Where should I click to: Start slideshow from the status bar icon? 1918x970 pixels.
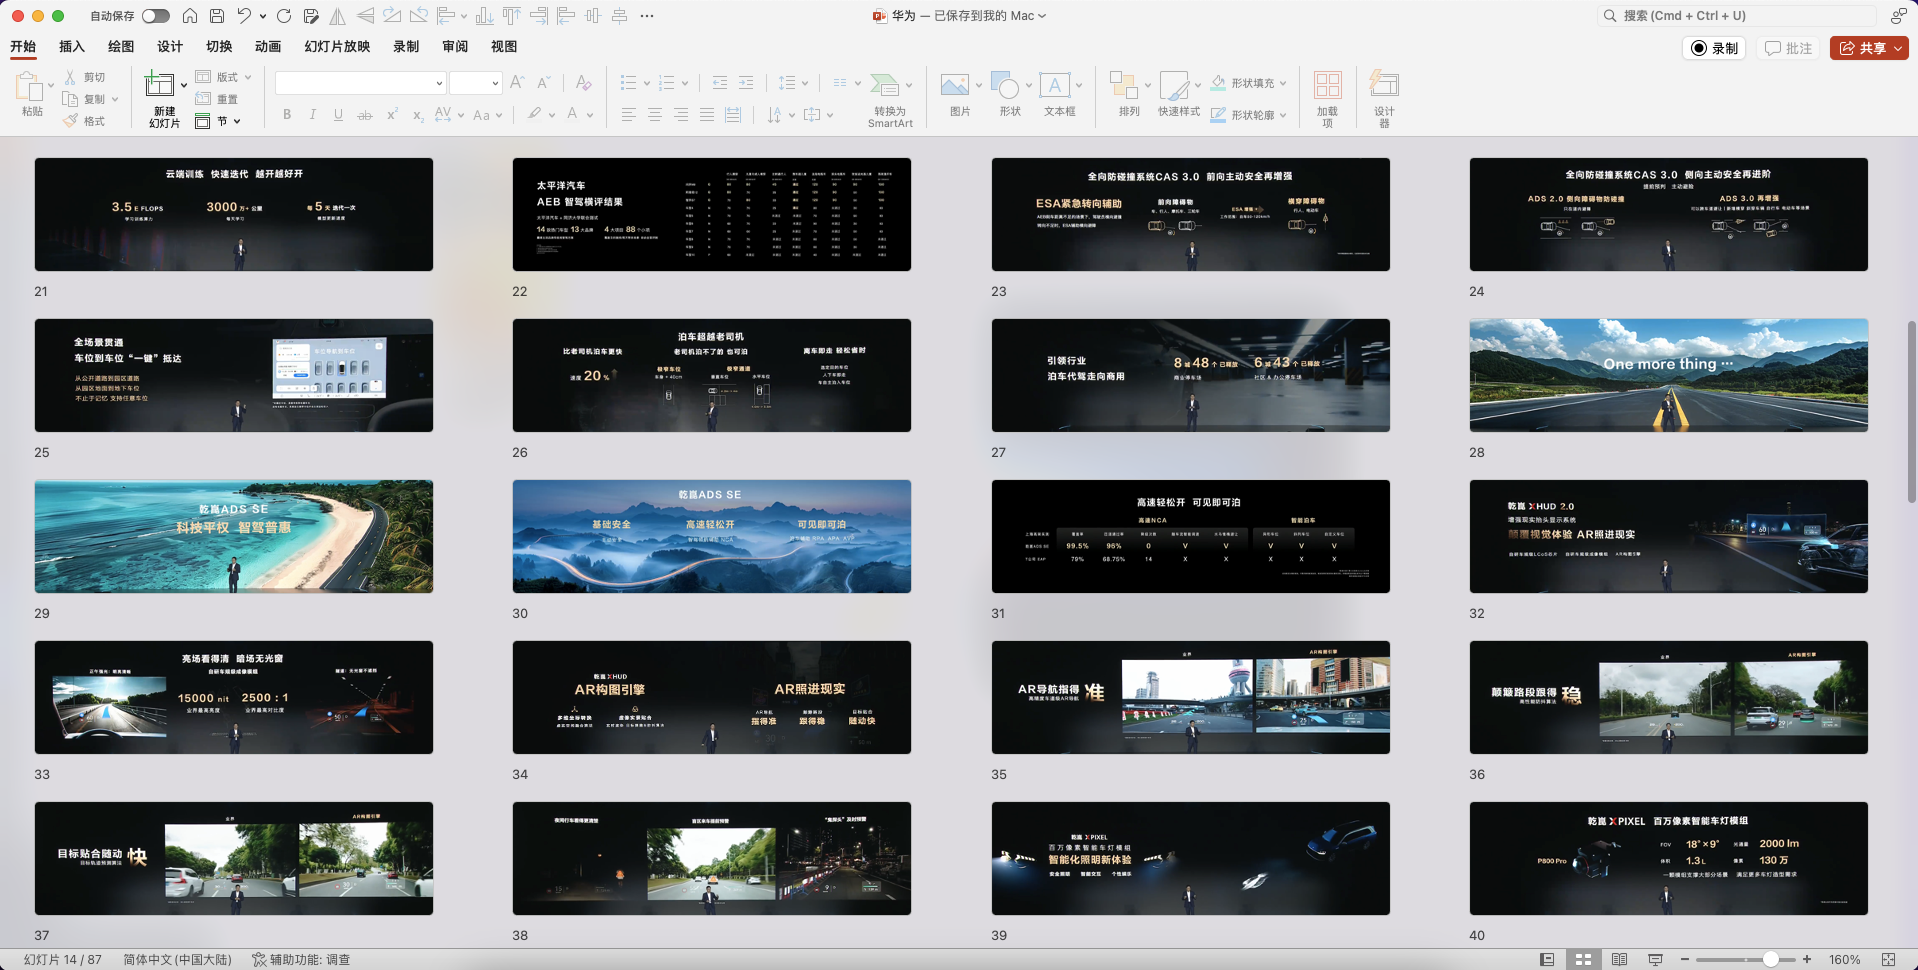pos(1655,959)
